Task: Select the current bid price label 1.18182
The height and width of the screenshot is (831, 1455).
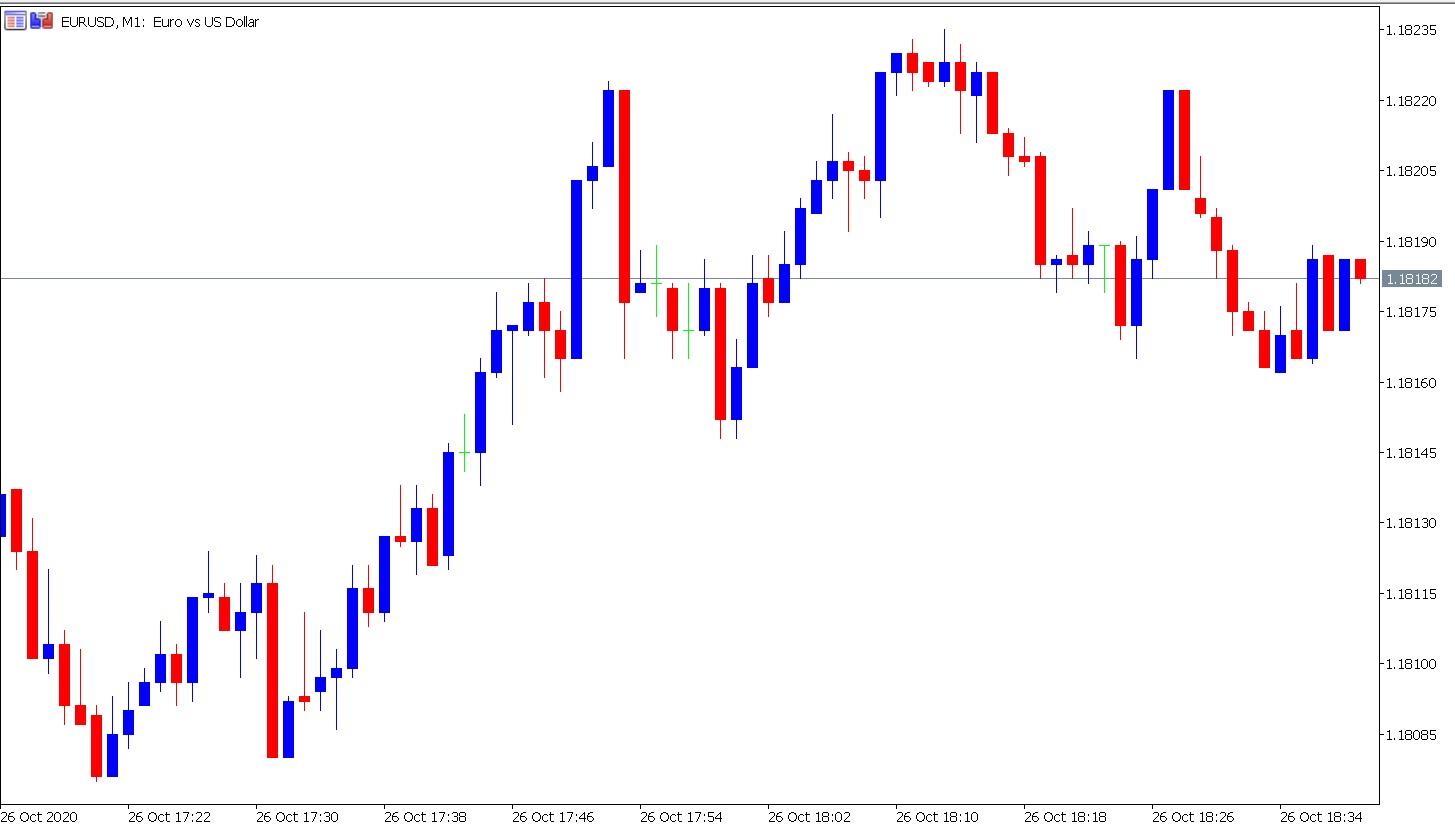Action: point(1411,279)
